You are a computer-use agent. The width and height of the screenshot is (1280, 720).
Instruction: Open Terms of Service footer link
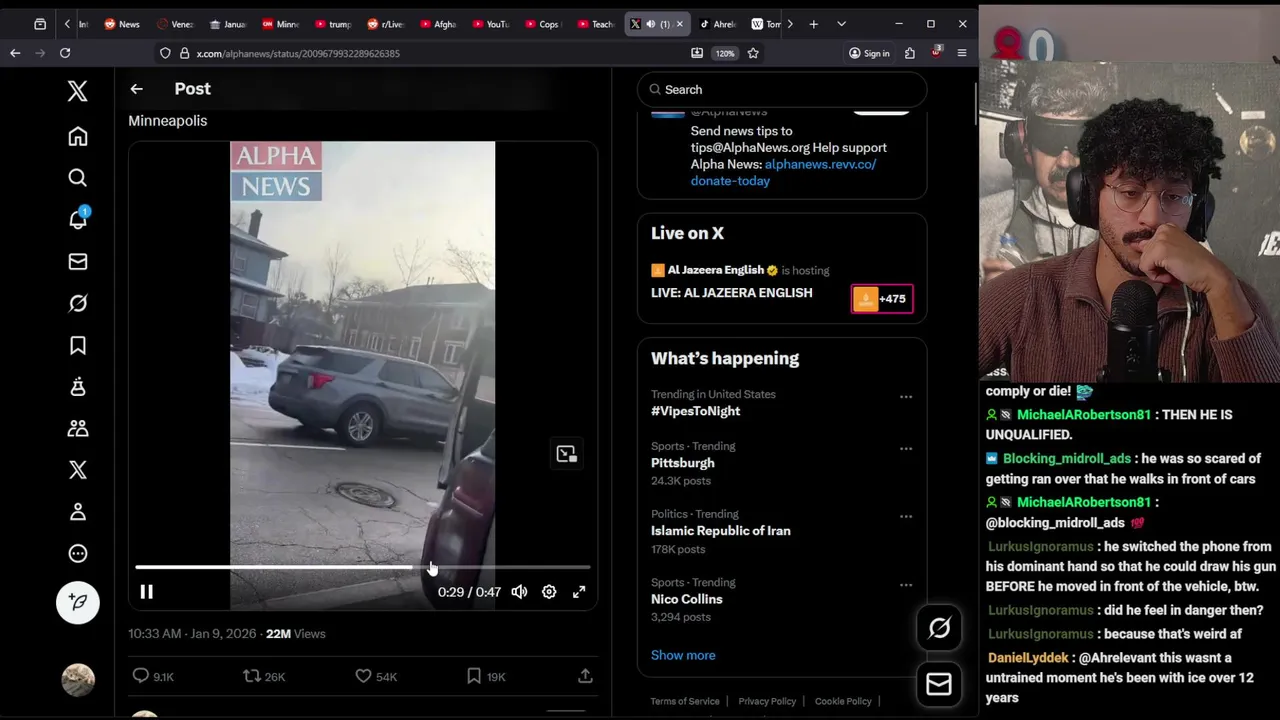[685, 701]
